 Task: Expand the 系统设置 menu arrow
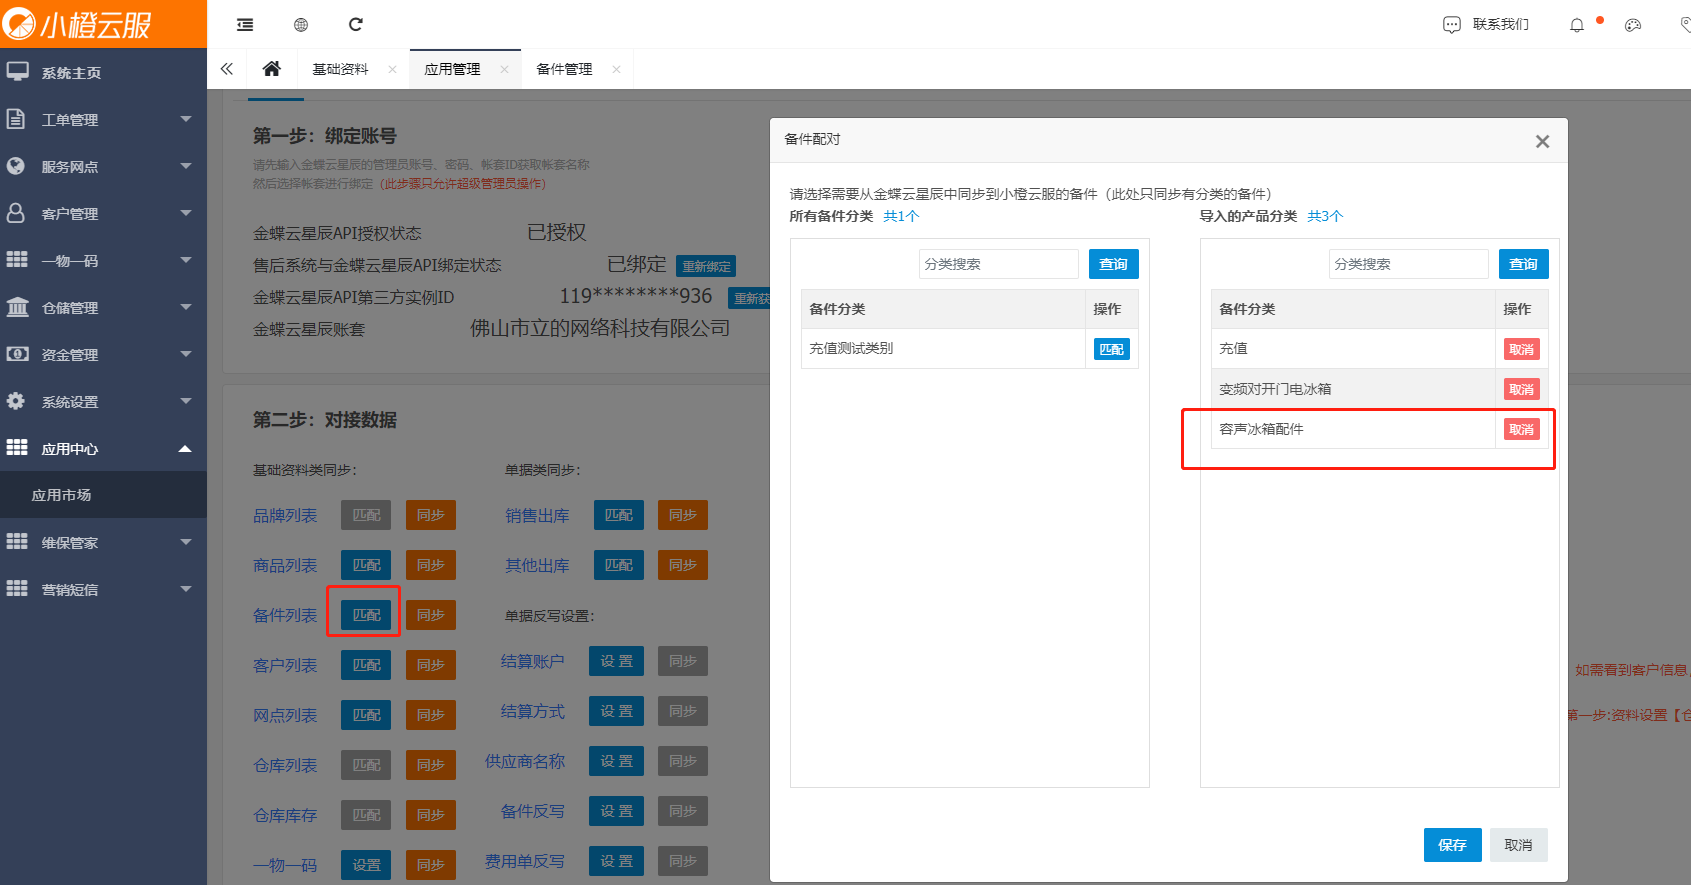coord(185,401)
